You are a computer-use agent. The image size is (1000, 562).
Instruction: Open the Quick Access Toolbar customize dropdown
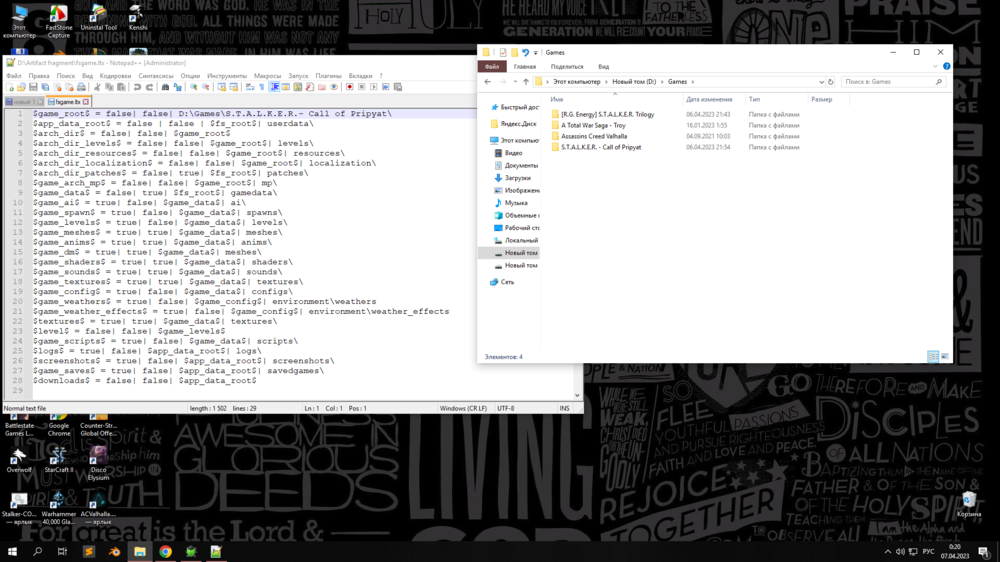tap(535, 53)
